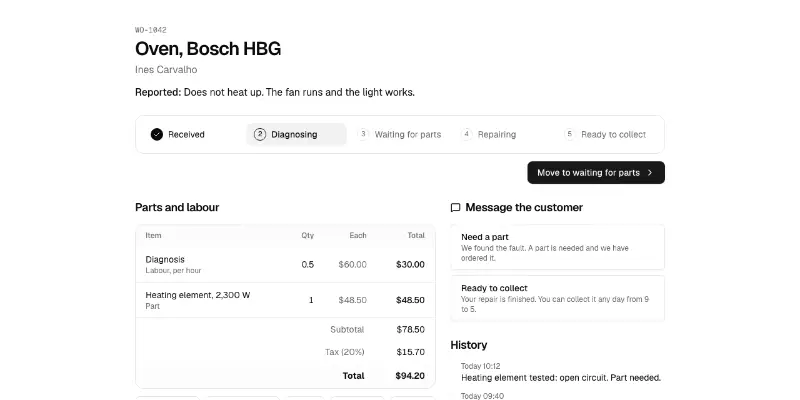Screen dimensions: 800x400
Task: Select the Waiting for parts stage label
Action: pos(408,135)
